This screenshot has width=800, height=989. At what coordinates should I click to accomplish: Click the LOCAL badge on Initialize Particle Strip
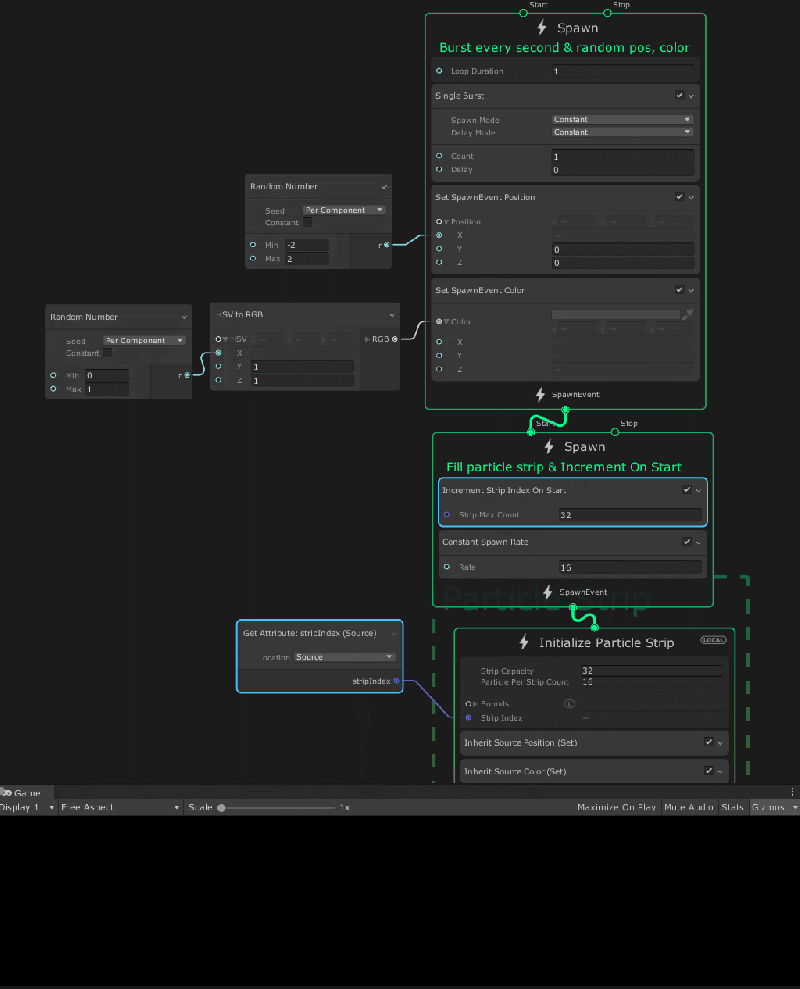click(x=712, y=641)
